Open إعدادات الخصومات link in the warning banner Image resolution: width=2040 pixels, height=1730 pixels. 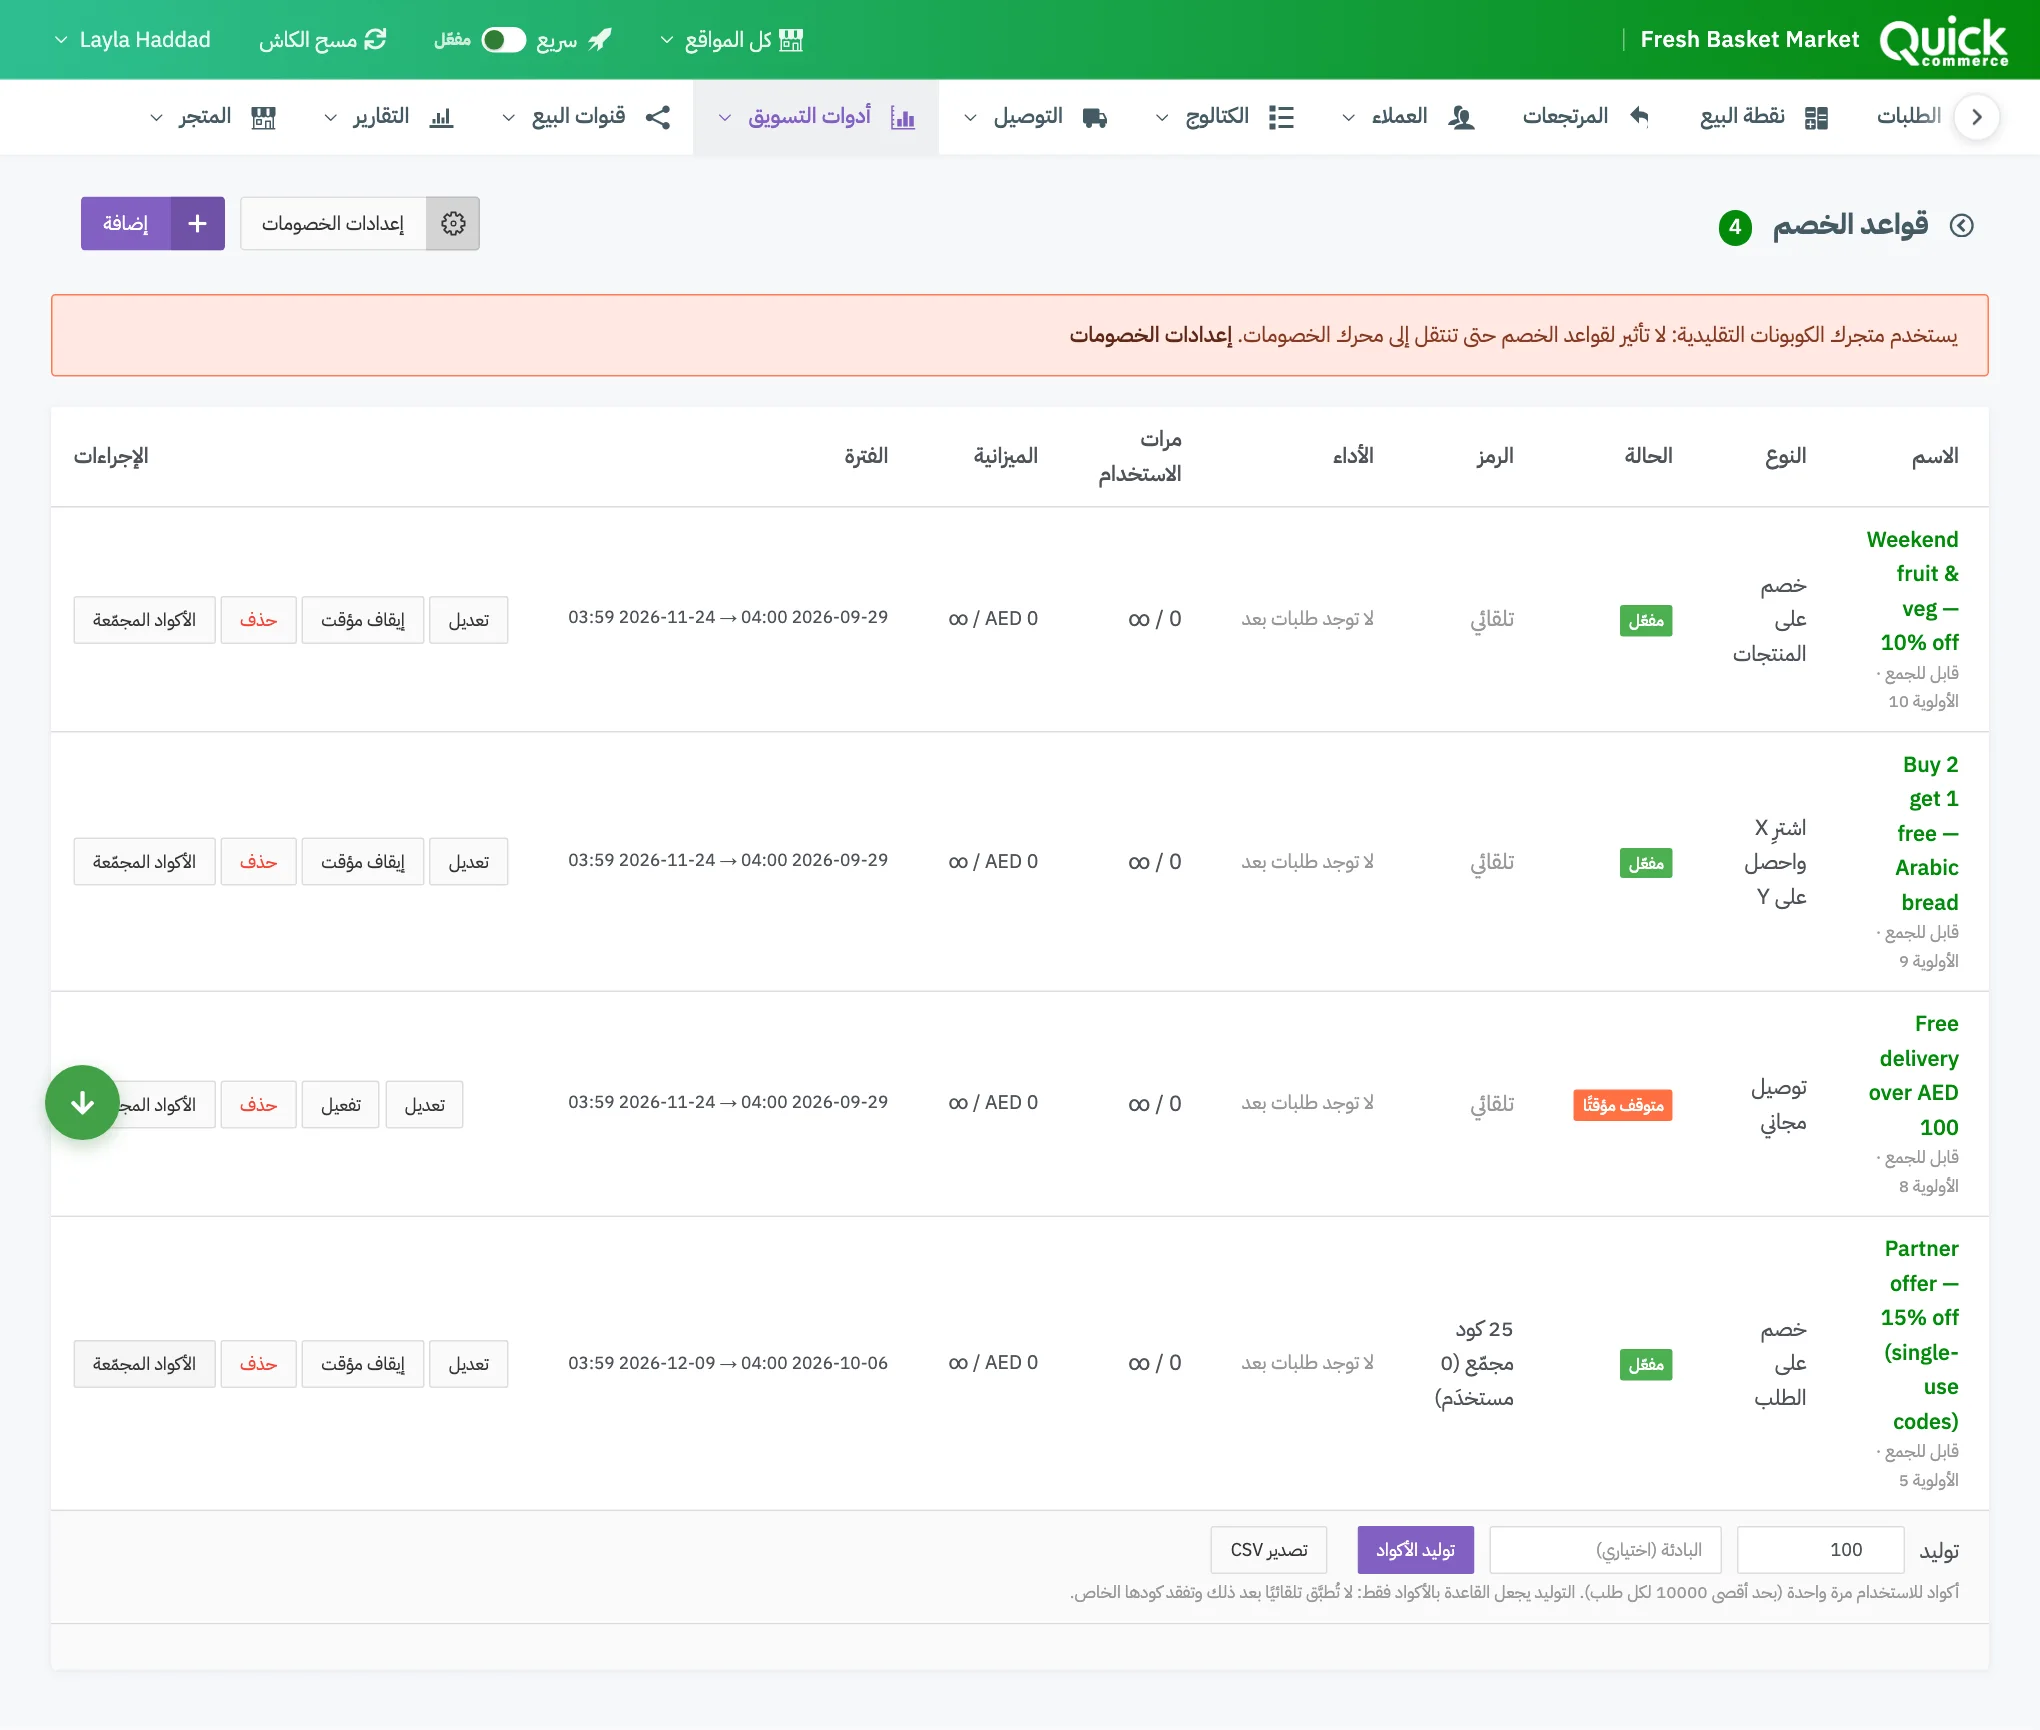click(1150, 335)
